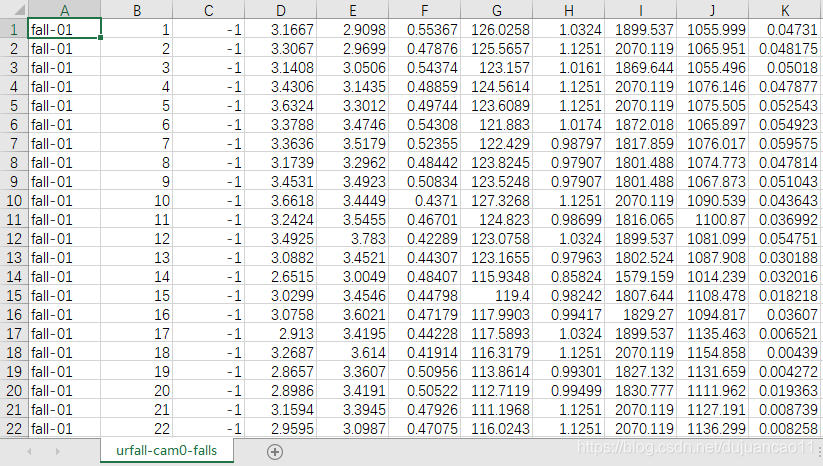
Task: Click cell with value 0.03607
Action: pos(785,314)
